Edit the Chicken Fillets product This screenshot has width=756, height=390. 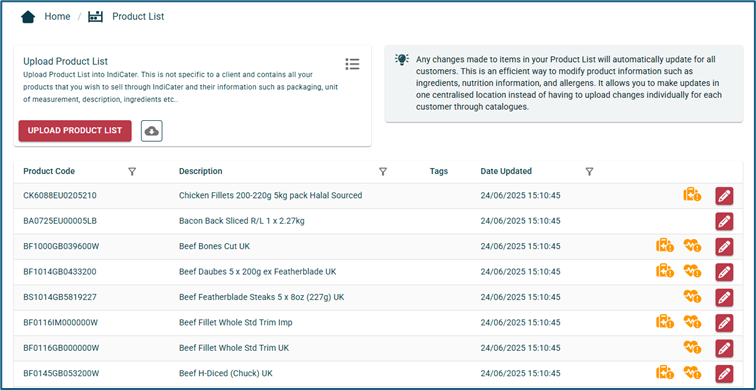pyautogui.click(x=724, y=196)
